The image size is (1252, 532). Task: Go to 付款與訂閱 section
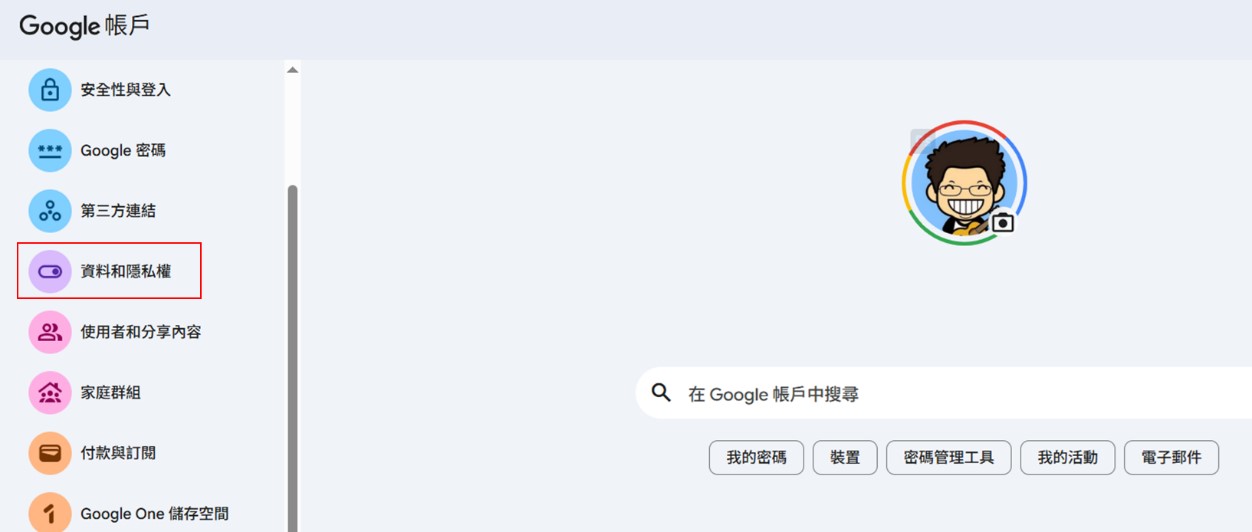118,453
